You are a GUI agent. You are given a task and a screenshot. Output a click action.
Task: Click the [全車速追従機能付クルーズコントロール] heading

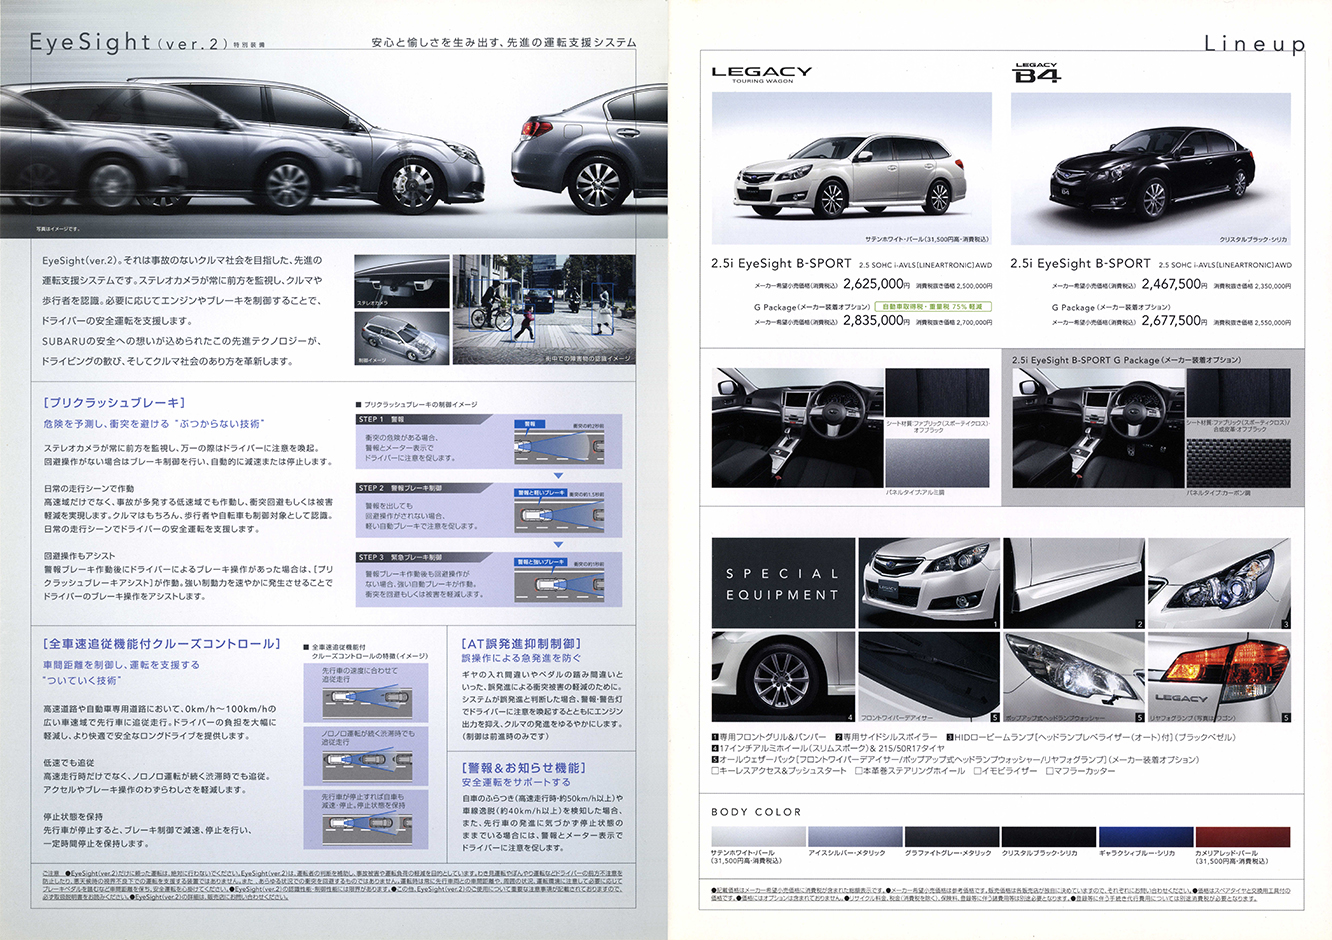click(162, 644)
